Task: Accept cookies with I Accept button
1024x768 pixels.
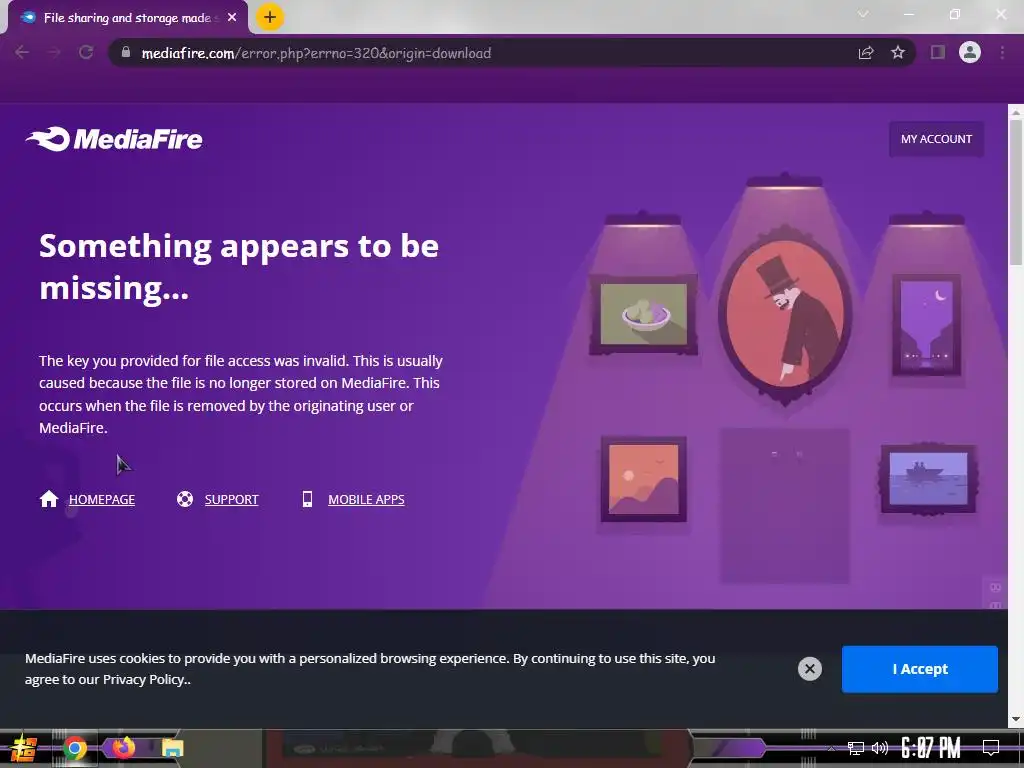Action: (x=920, y=669)
